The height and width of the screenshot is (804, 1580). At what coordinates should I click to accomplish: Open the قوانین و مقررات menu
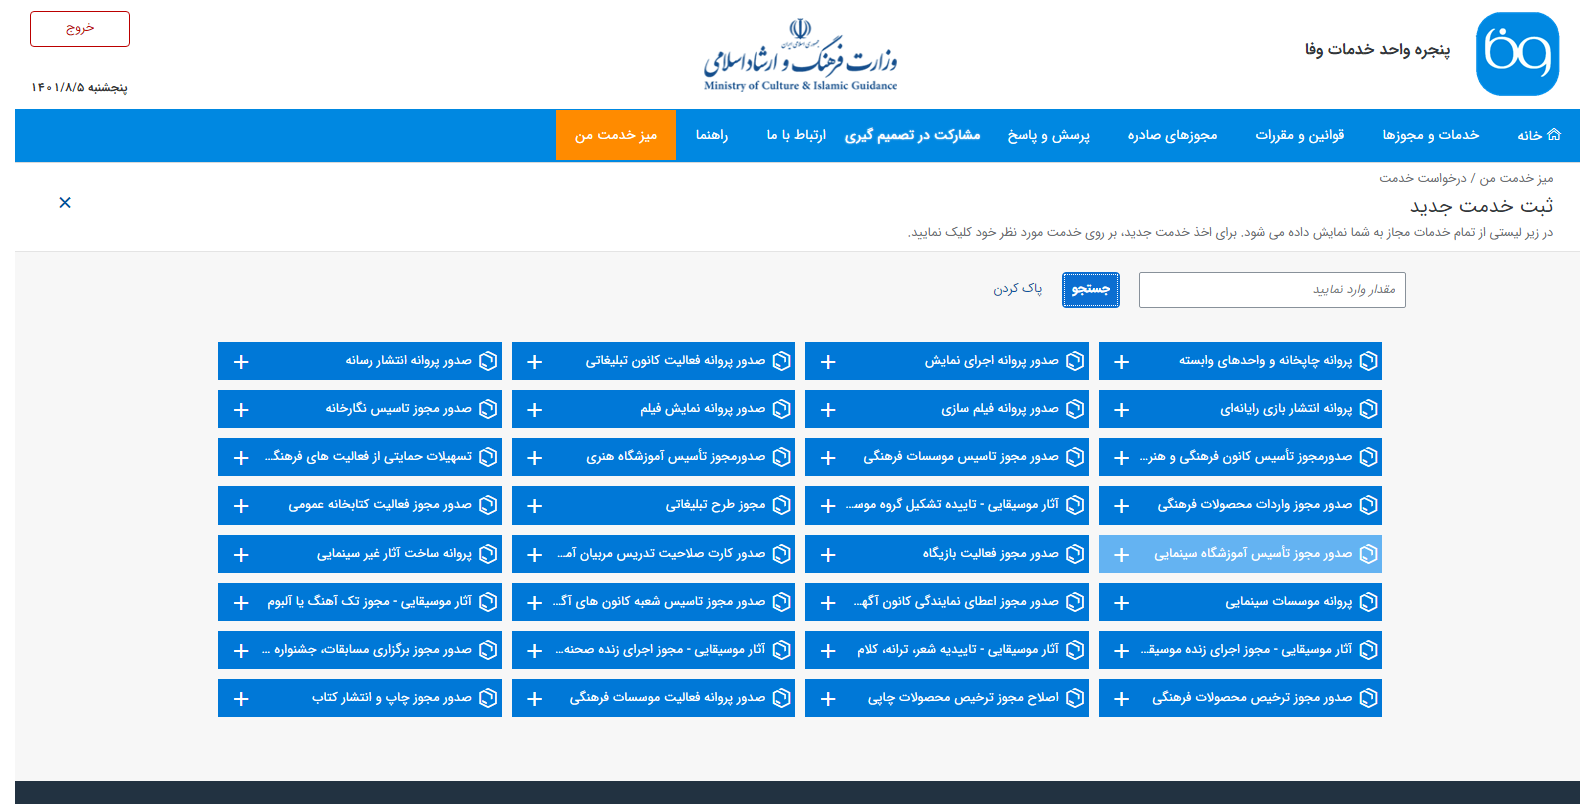pyautogui.click(x=1300, y=135)
